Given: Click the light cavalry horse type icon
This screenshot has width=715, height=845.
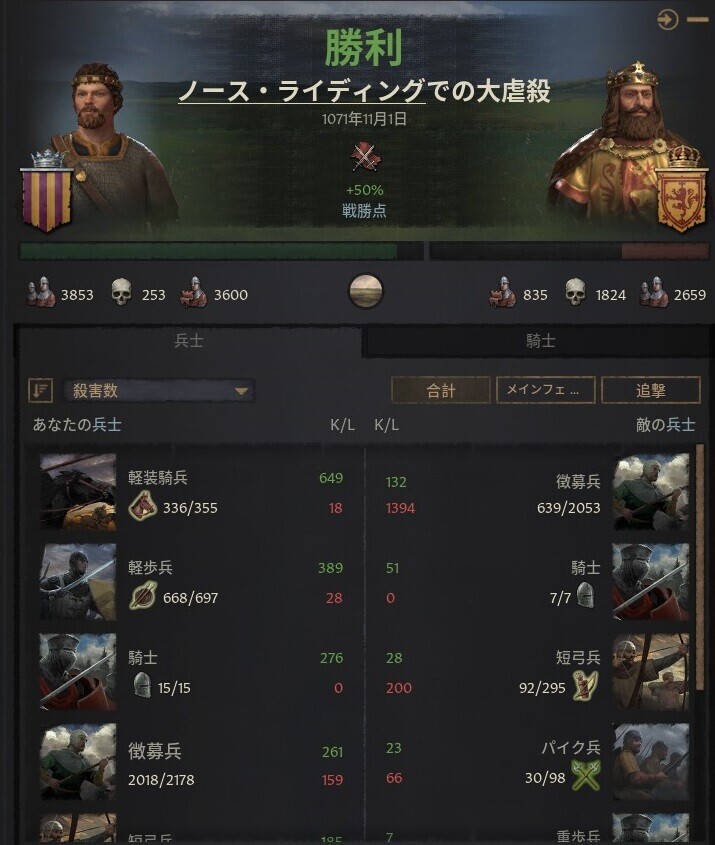Looking at the screenshot, I should (143, 505).
